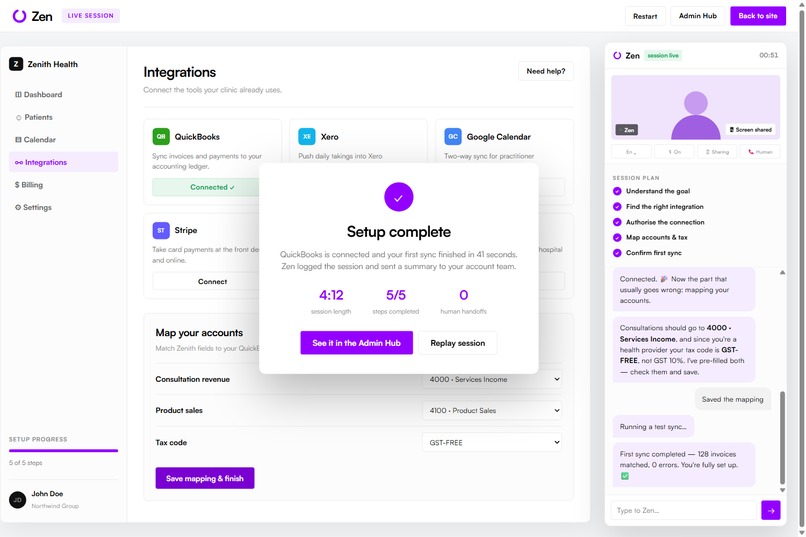Click the setup progress bar
Viewport: 806px width, 537px height.
click(63, 451)
